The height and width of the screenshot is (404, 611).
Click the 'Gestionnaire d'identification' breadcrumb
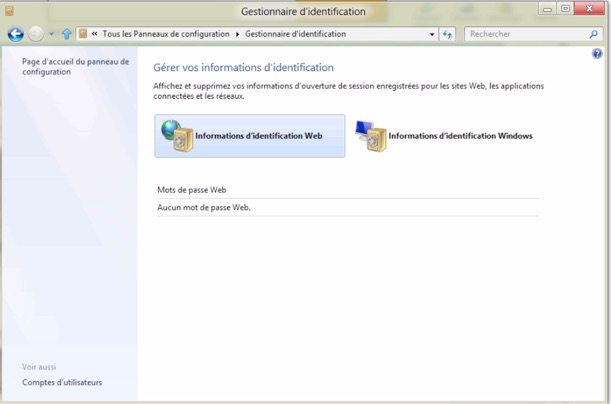[295, 34]
